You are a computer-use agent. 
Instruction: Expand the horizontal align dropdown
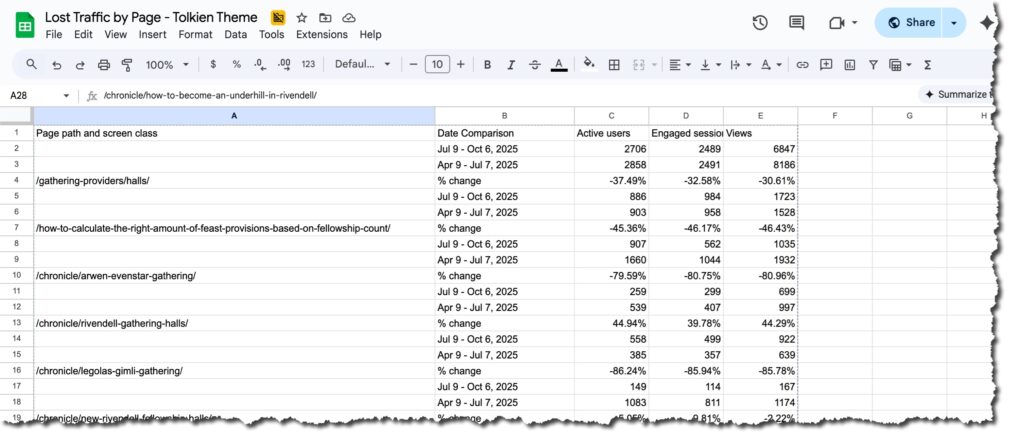click(679, 64)
